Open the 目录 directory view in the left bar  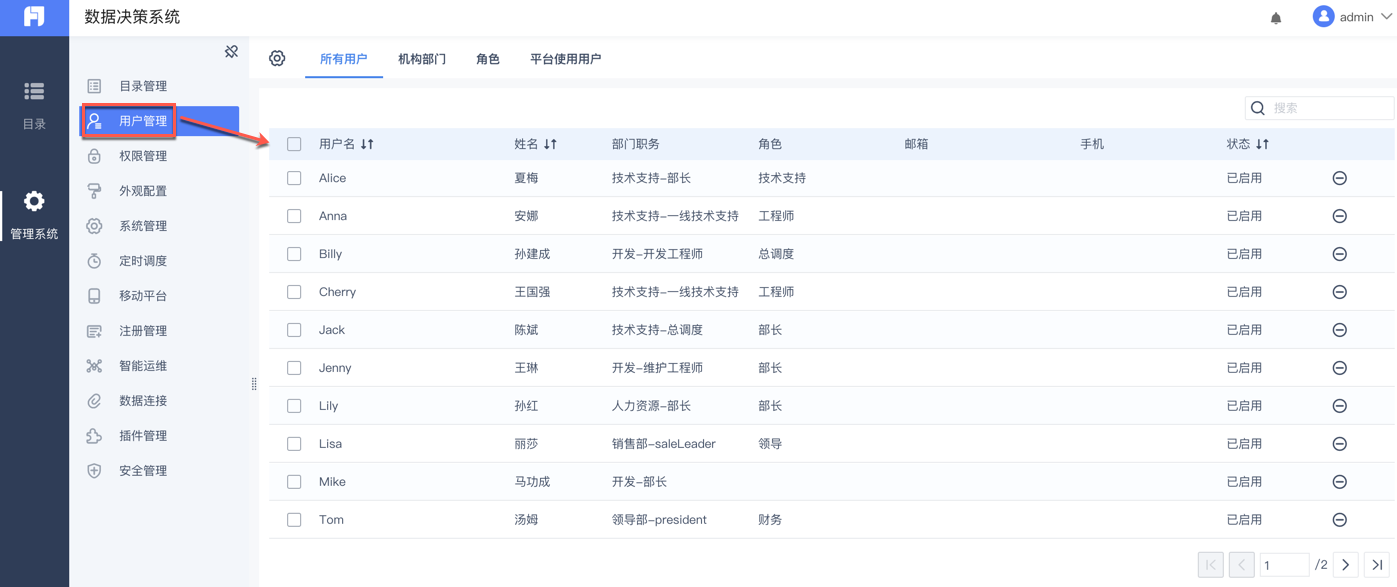(34, 104)
